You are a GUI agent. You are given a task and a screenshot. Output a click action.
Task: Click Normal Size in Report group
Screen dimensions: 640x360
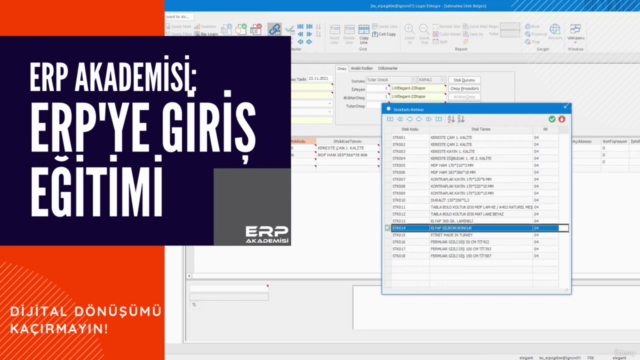pos(447,27)
